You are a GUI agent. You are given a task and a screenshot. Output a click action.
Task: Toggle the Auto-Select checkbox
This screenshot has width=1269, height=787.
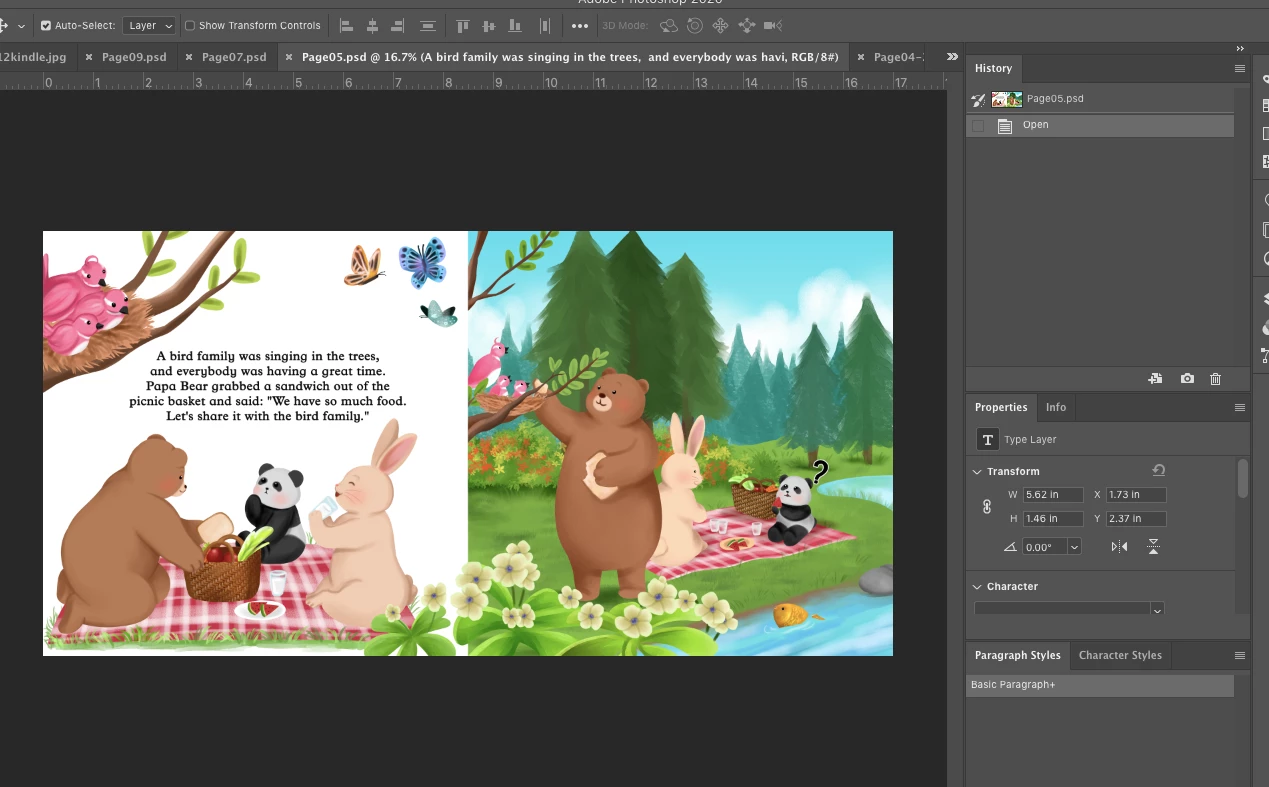pos(46,26)
